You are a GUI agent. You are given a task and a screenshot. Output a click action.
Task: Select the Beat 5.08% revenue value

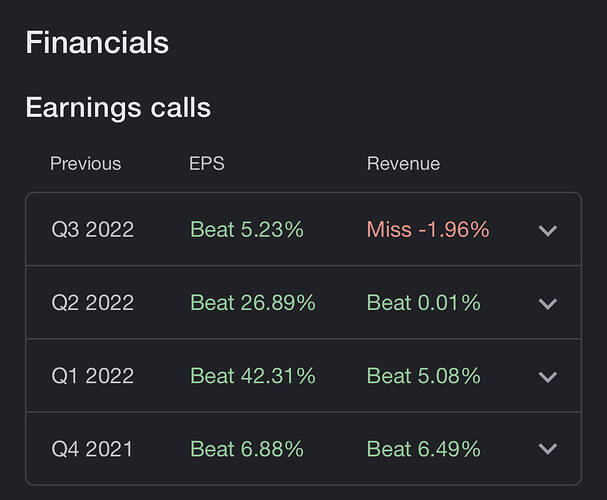tap(424, 376)
